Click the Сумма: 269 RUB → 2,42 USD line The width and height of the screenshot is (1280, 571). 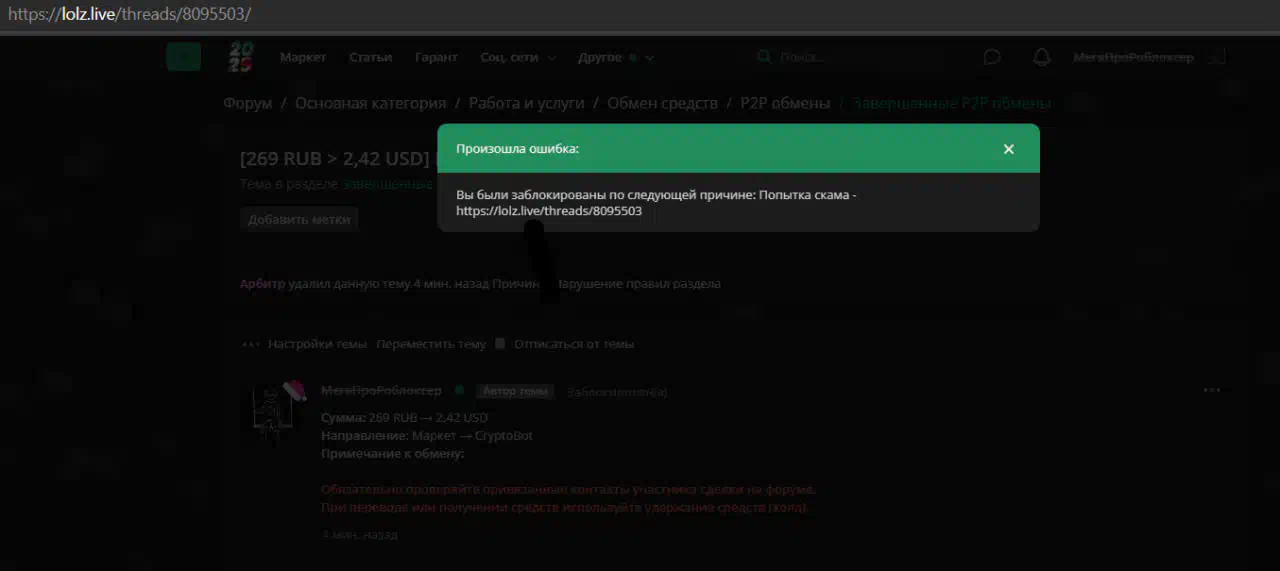404,418
